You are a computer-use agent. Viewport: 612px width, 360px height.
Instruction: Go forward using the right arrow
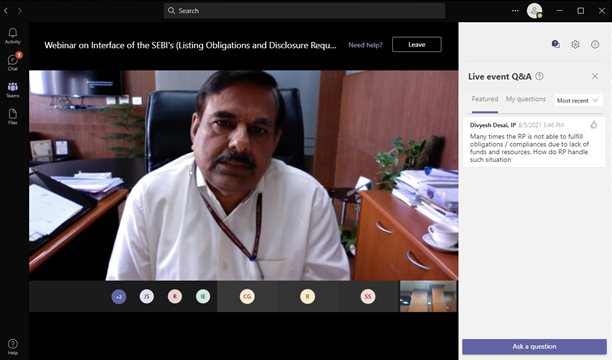pyautogui.click(x=20, y=11)
